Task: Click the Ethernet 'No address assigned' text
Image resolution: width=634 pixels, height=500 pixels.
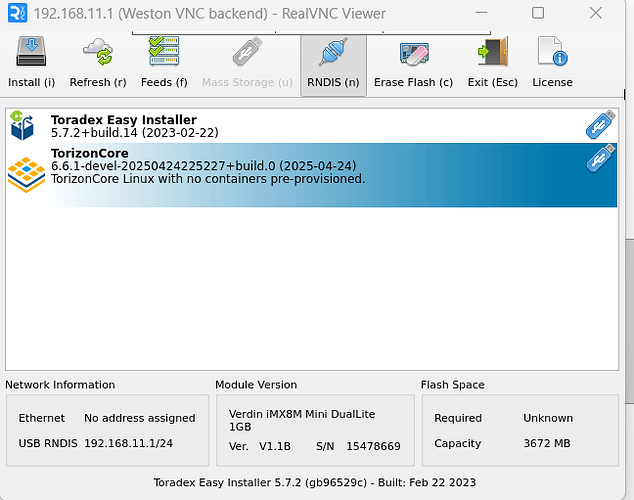Action: 139,418
